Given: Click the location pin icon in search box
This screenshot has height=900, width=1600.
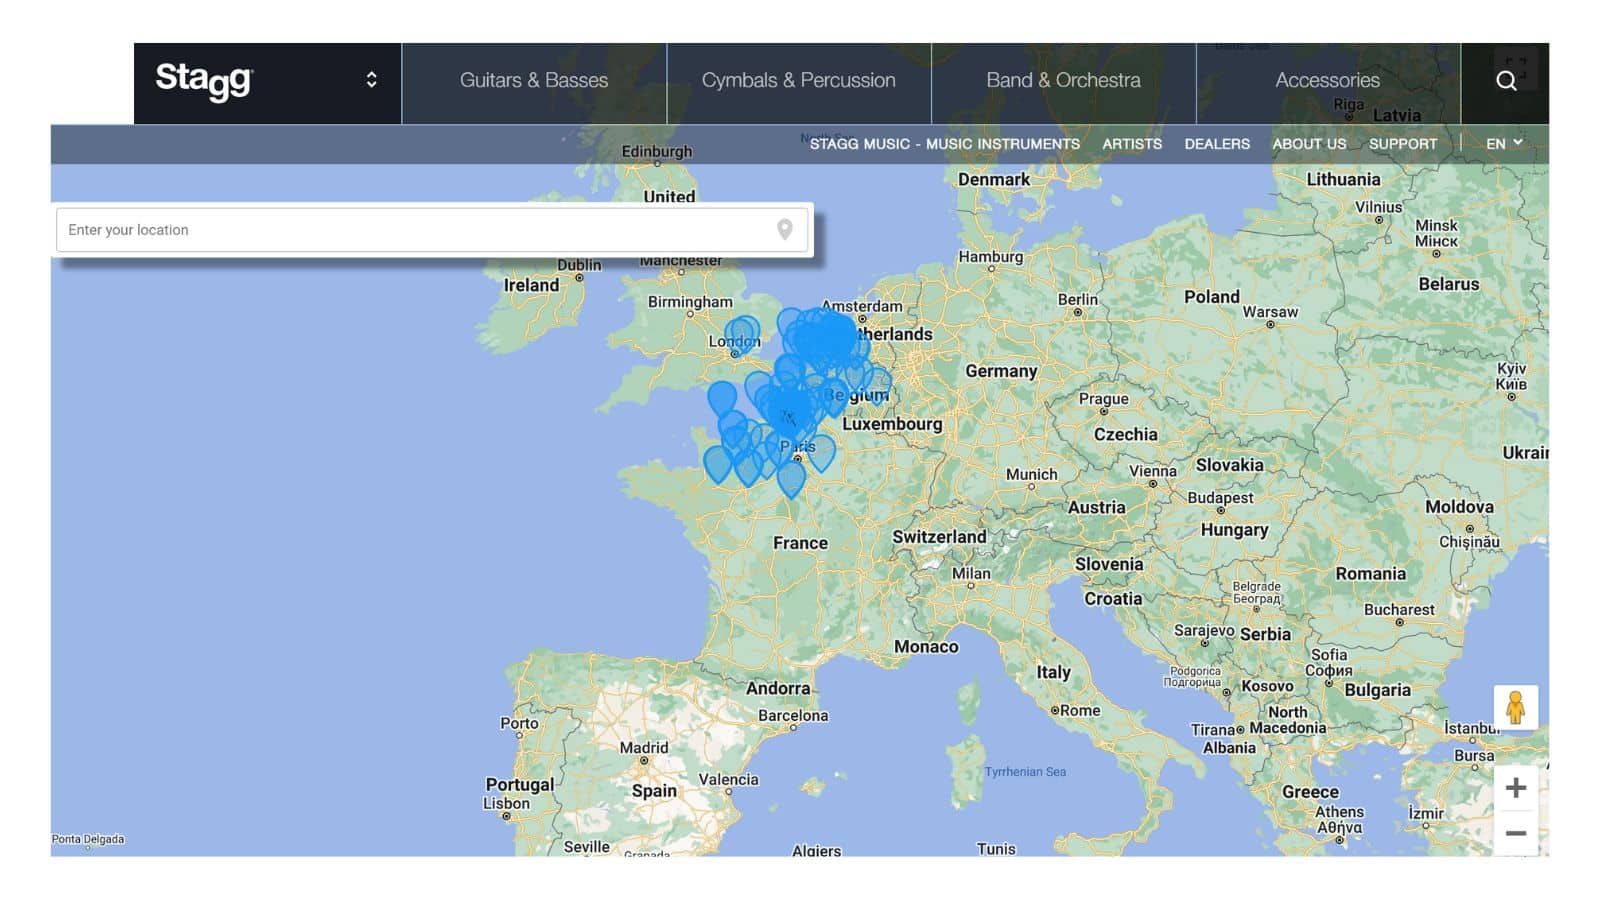Looking at the screenshot, I should tap(785, 230).
